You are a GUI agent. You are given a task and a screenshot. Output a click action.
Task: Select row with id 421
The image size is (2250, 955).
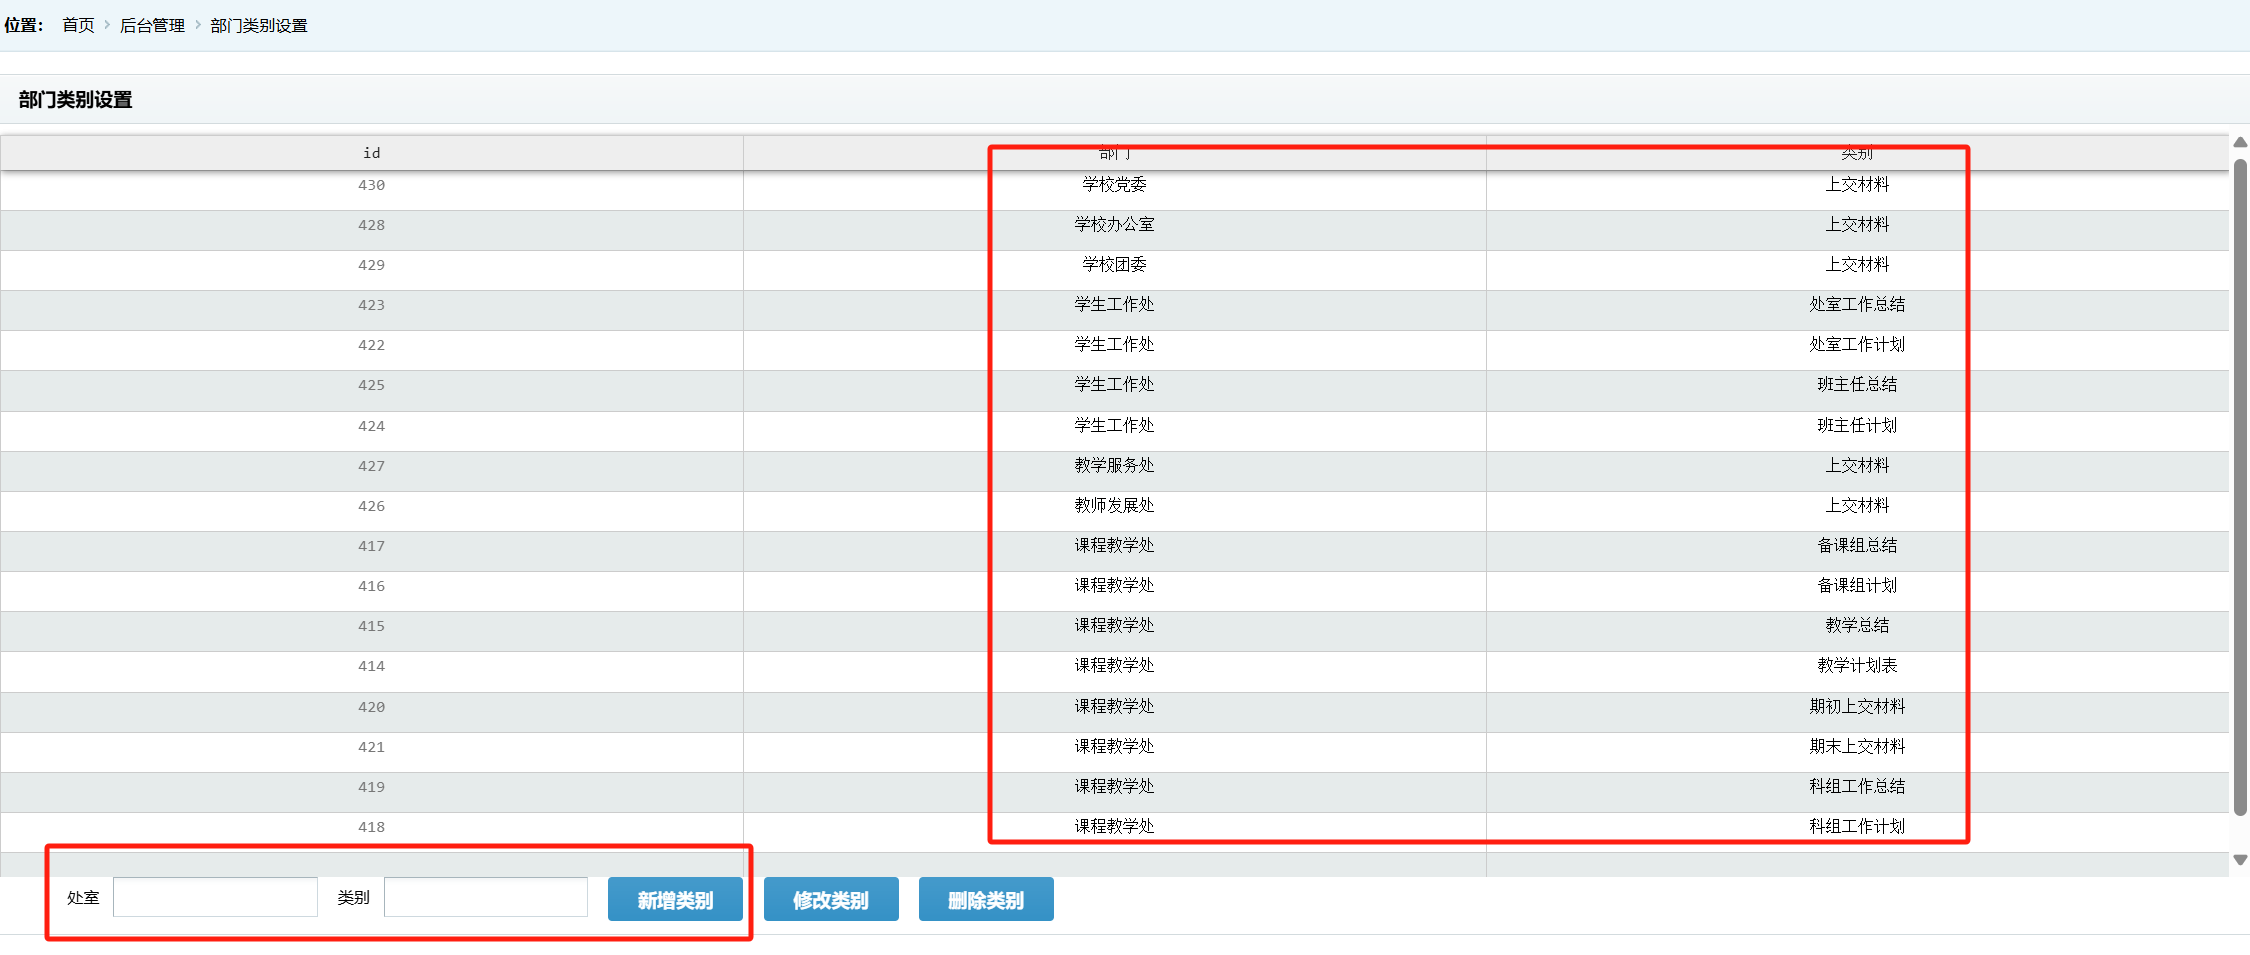click(x=1114, y=752)
